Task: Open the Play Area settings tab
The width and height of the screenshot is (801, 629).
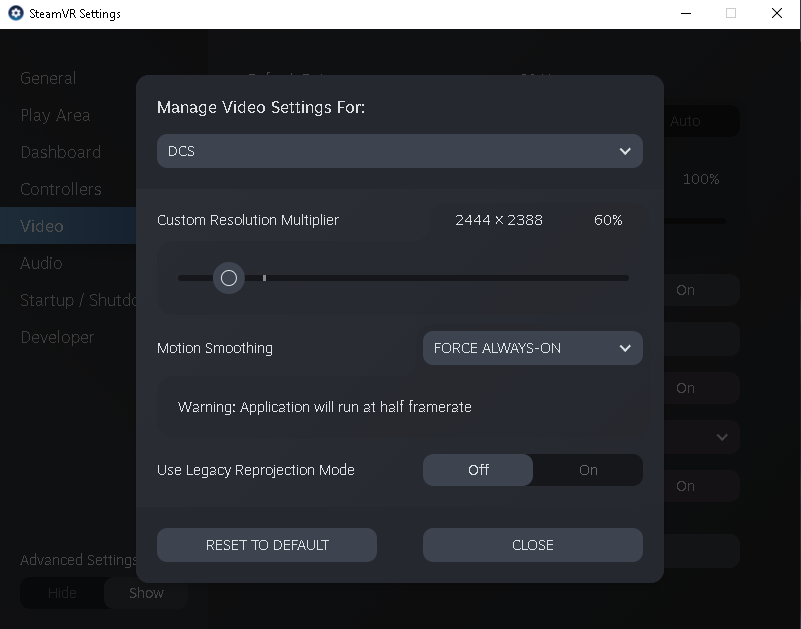Action: 55,115
